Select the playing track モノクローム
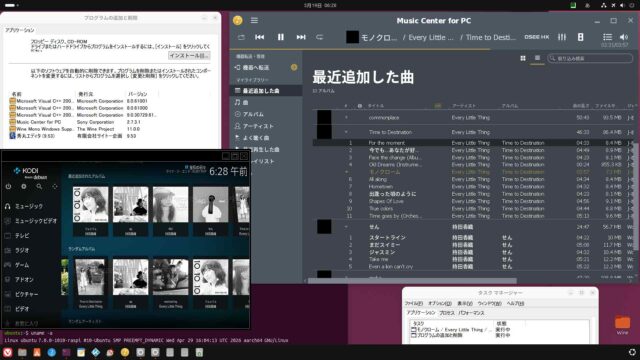 (473, 172)
